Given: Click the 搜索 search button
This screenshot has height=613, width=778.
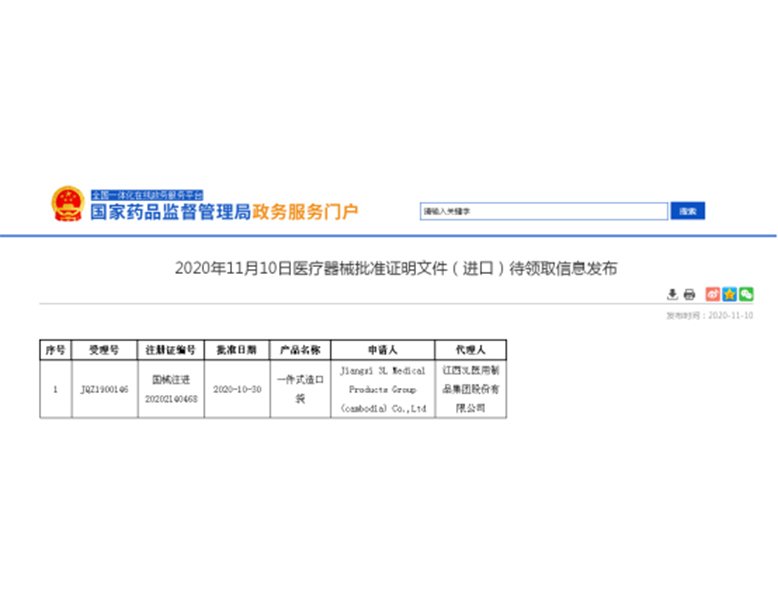Looking at the screenshot, I should tap(688, 211).
